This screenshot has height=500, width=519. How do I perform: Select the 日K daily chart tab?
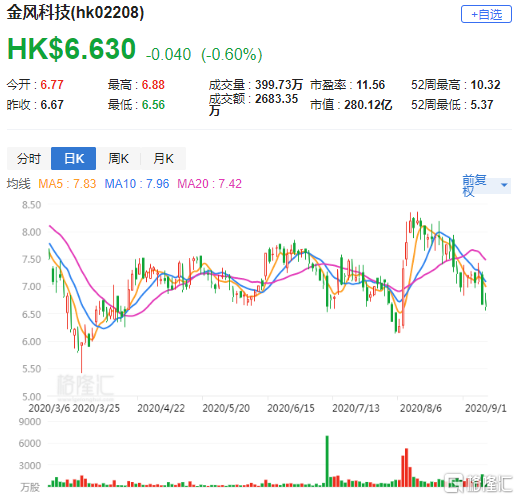click(x=74, y=159)
